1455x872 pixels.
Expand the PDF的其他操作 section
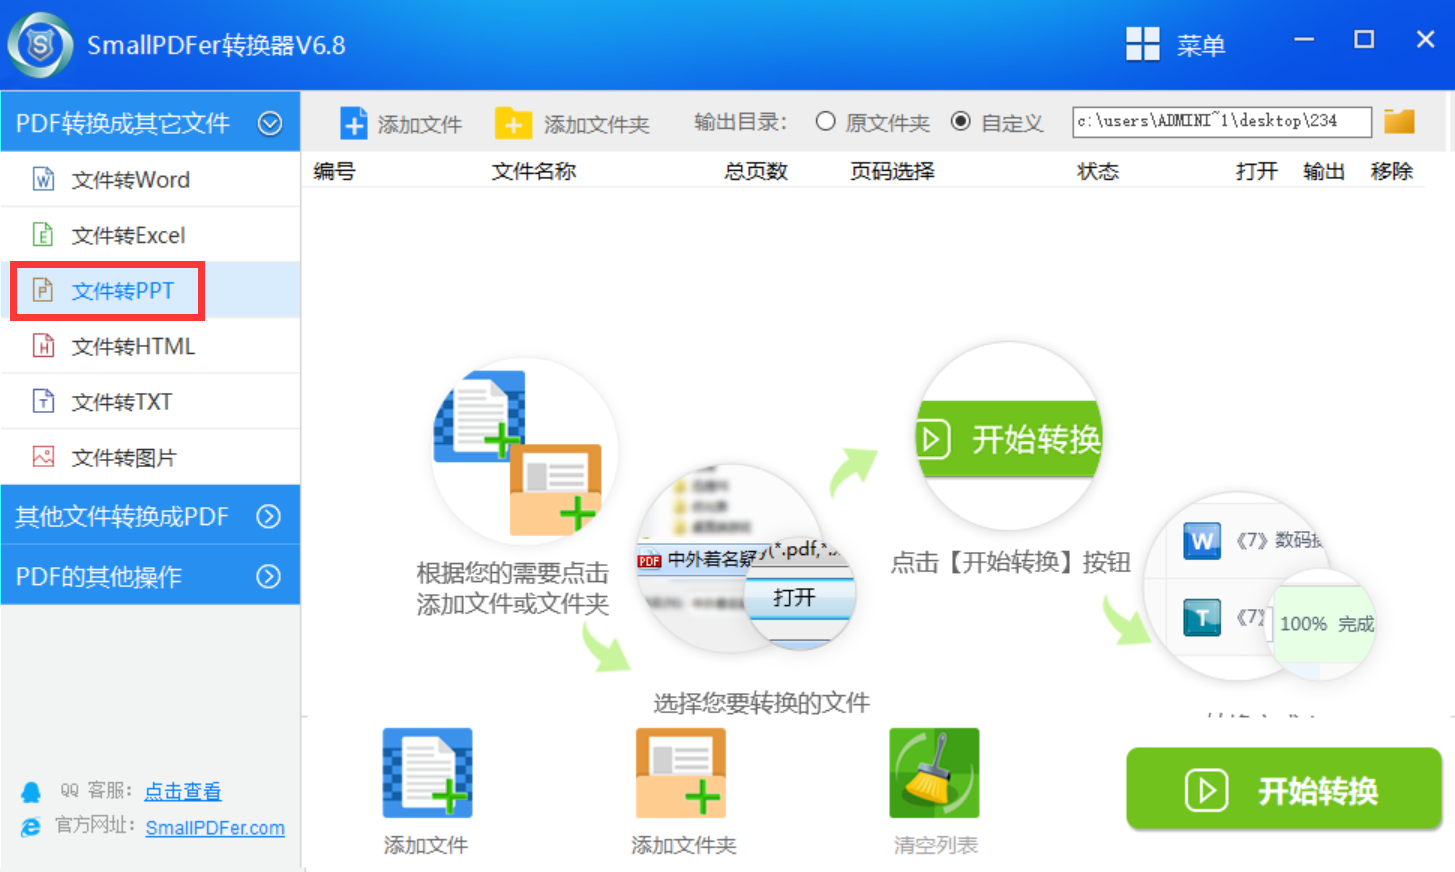[269, 576]
